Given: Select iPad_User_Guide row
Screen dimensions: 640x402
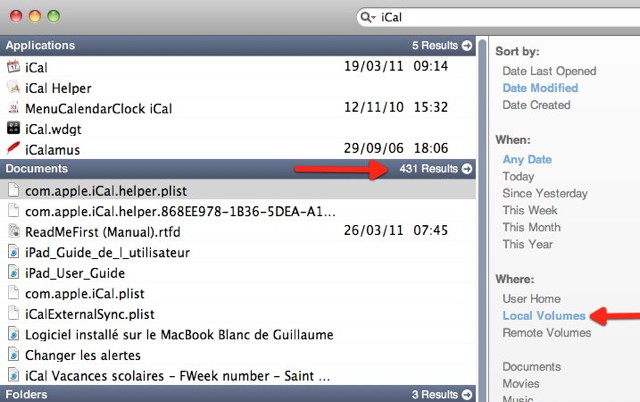Looking at the screenshot, I should 238,272.
